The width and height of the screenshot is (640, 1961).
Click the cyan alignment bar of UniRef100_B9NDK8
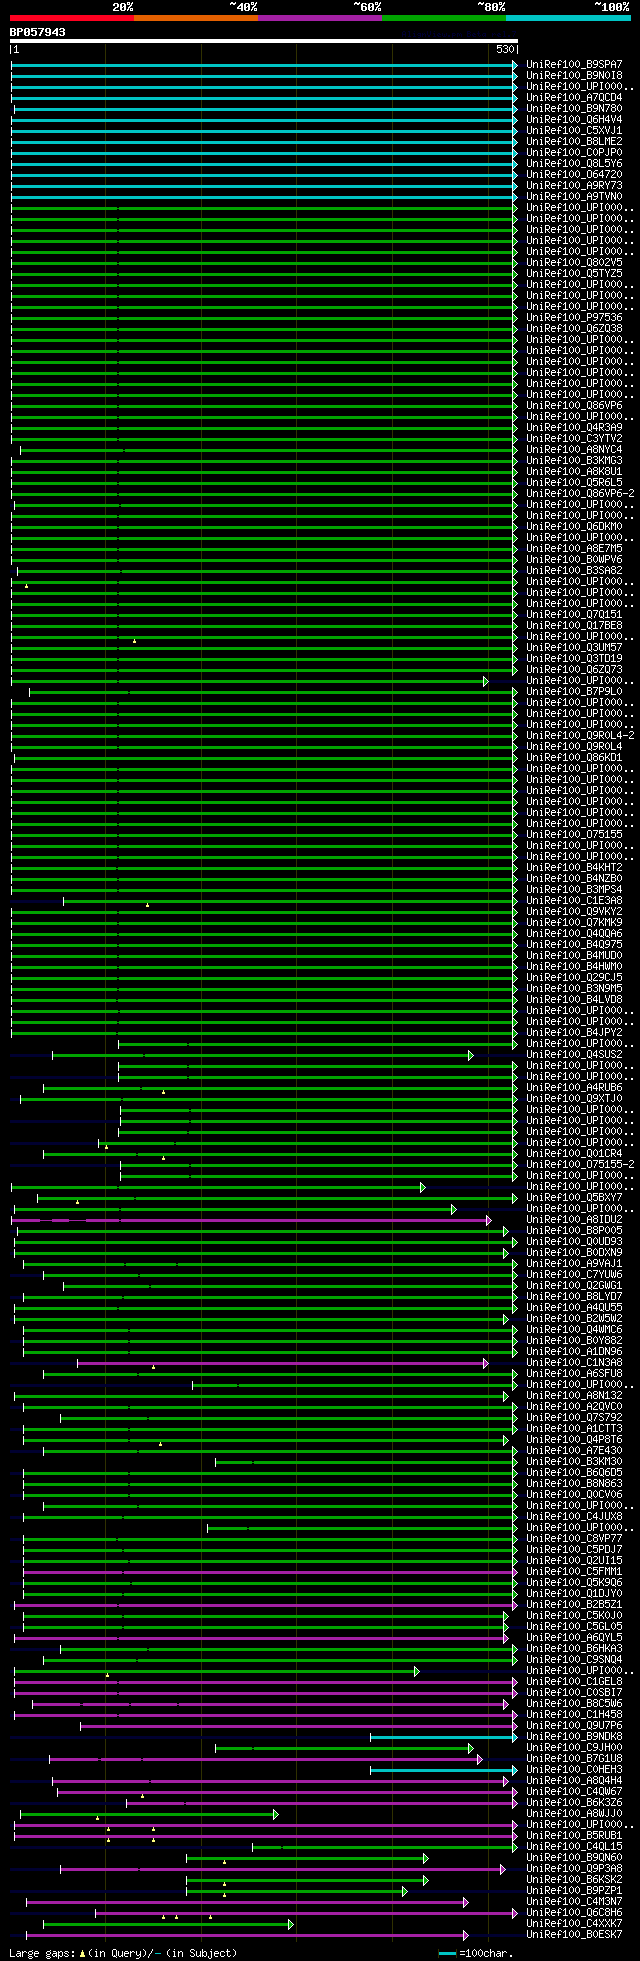444,1737
